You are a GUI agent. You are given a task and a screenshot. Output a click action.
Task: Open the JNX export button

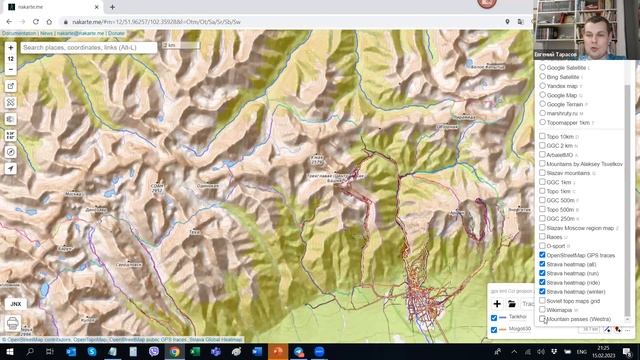click(x=16, y=304)
